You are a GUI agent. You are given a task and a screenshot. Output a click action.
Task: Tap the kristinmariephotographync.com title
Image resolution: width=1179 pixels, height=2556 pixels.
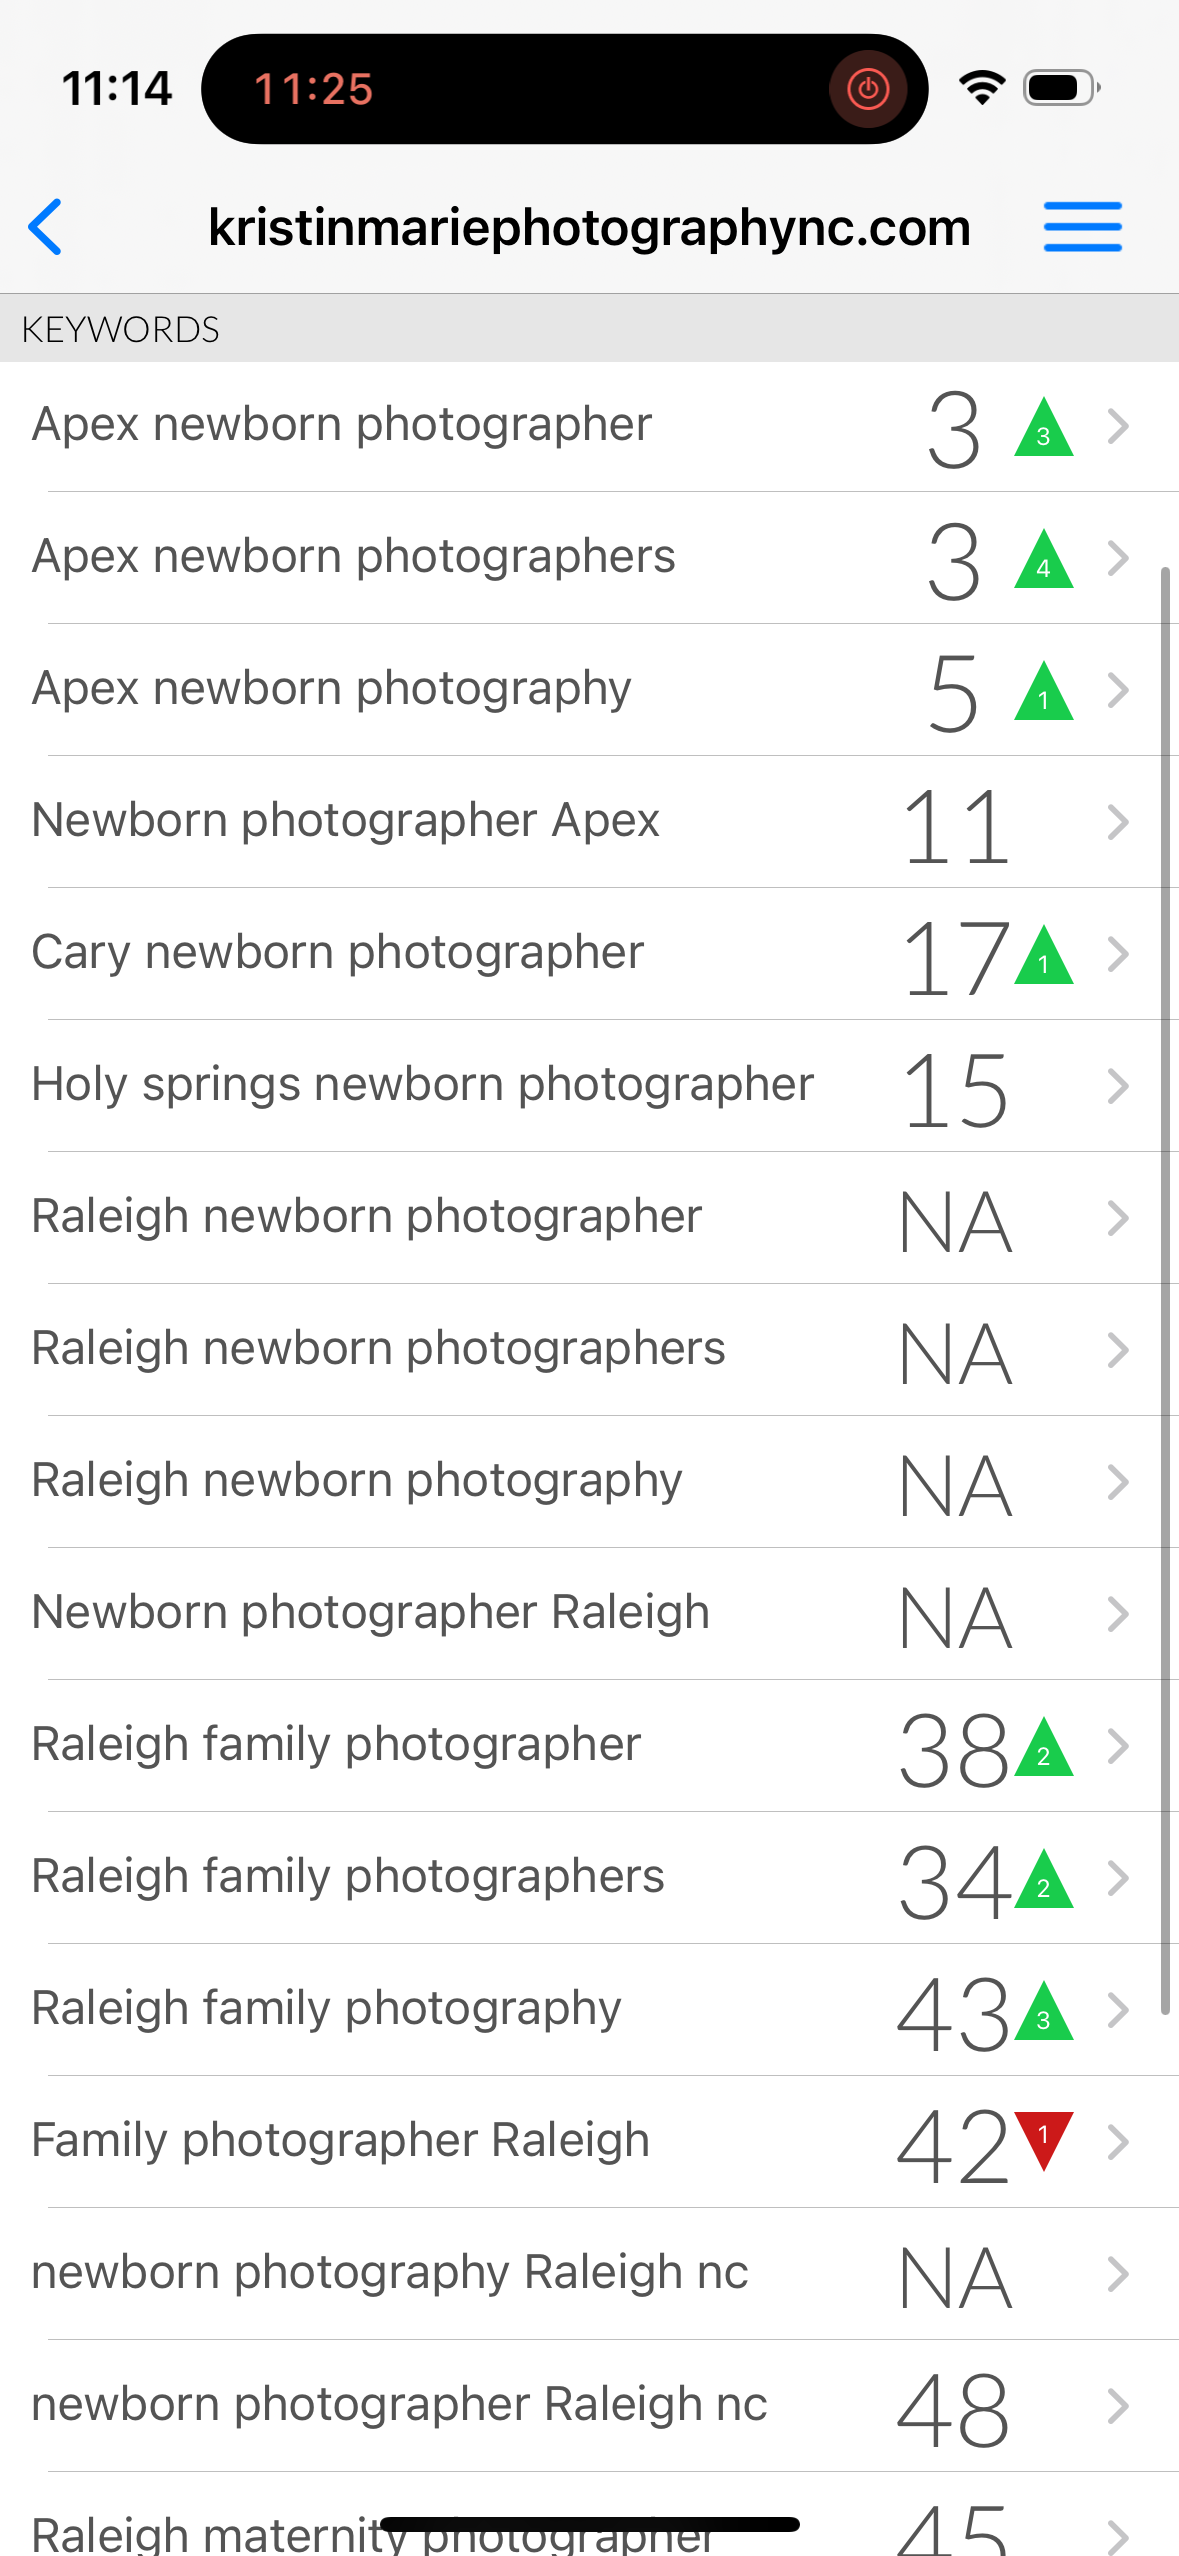tap(589, 228)
